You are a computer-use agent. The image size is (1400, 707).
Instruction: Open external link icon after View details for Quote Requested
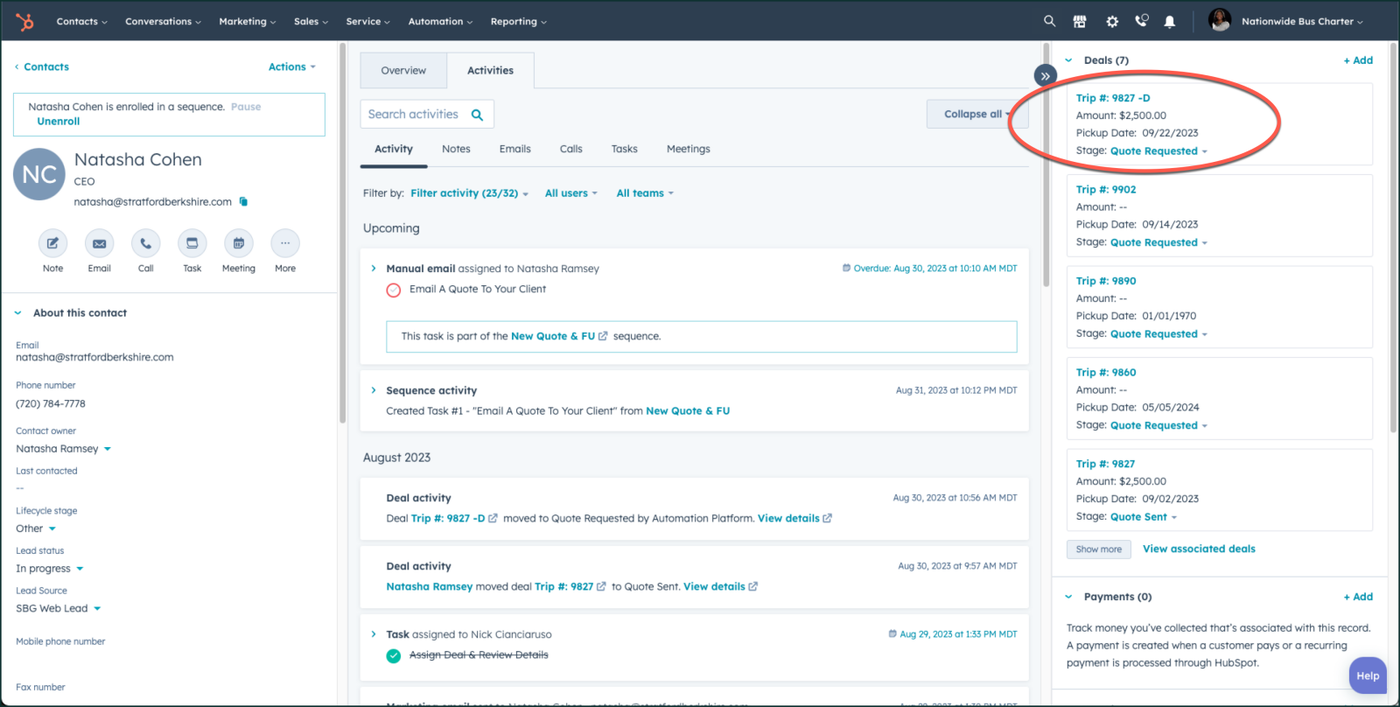[827, 519]
